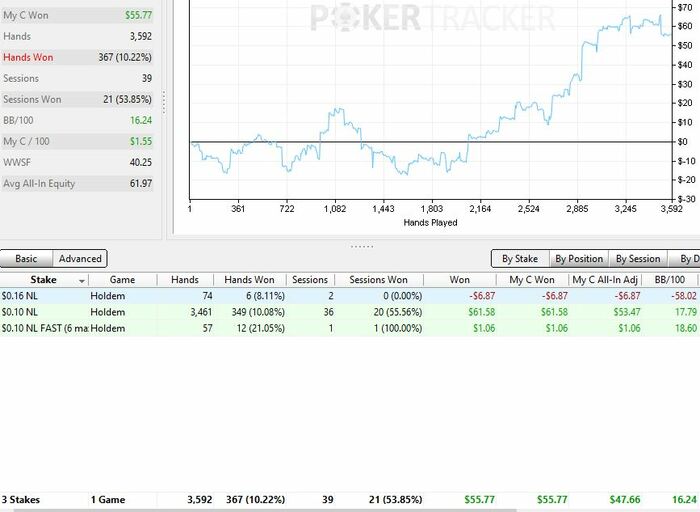Click the BB/100 statistic in sidebar
Viewport: 700px width, 512px height.
coord(77,120)
